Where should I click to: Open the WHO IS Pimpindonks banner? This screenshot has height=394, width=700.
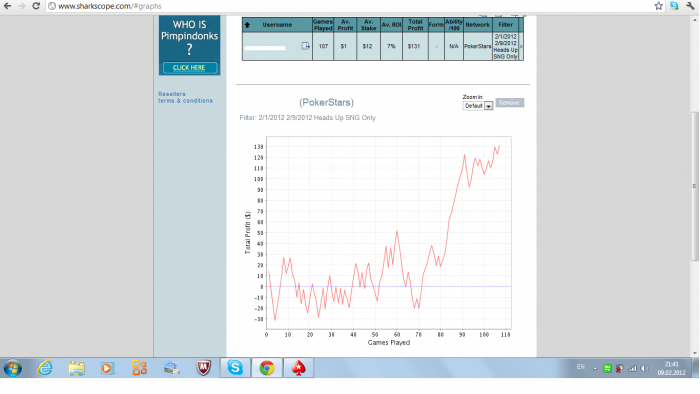[x=189, y=45]
